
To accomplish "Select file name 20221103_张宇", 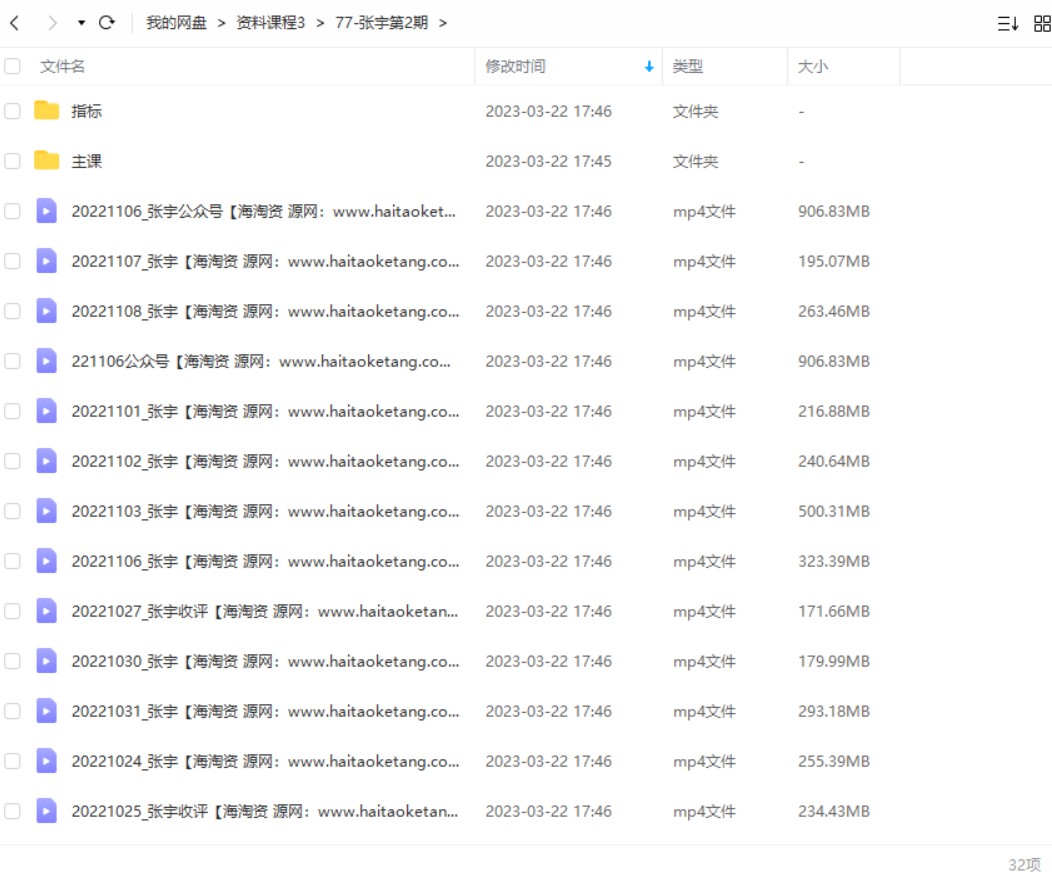I will pos(265,512).
